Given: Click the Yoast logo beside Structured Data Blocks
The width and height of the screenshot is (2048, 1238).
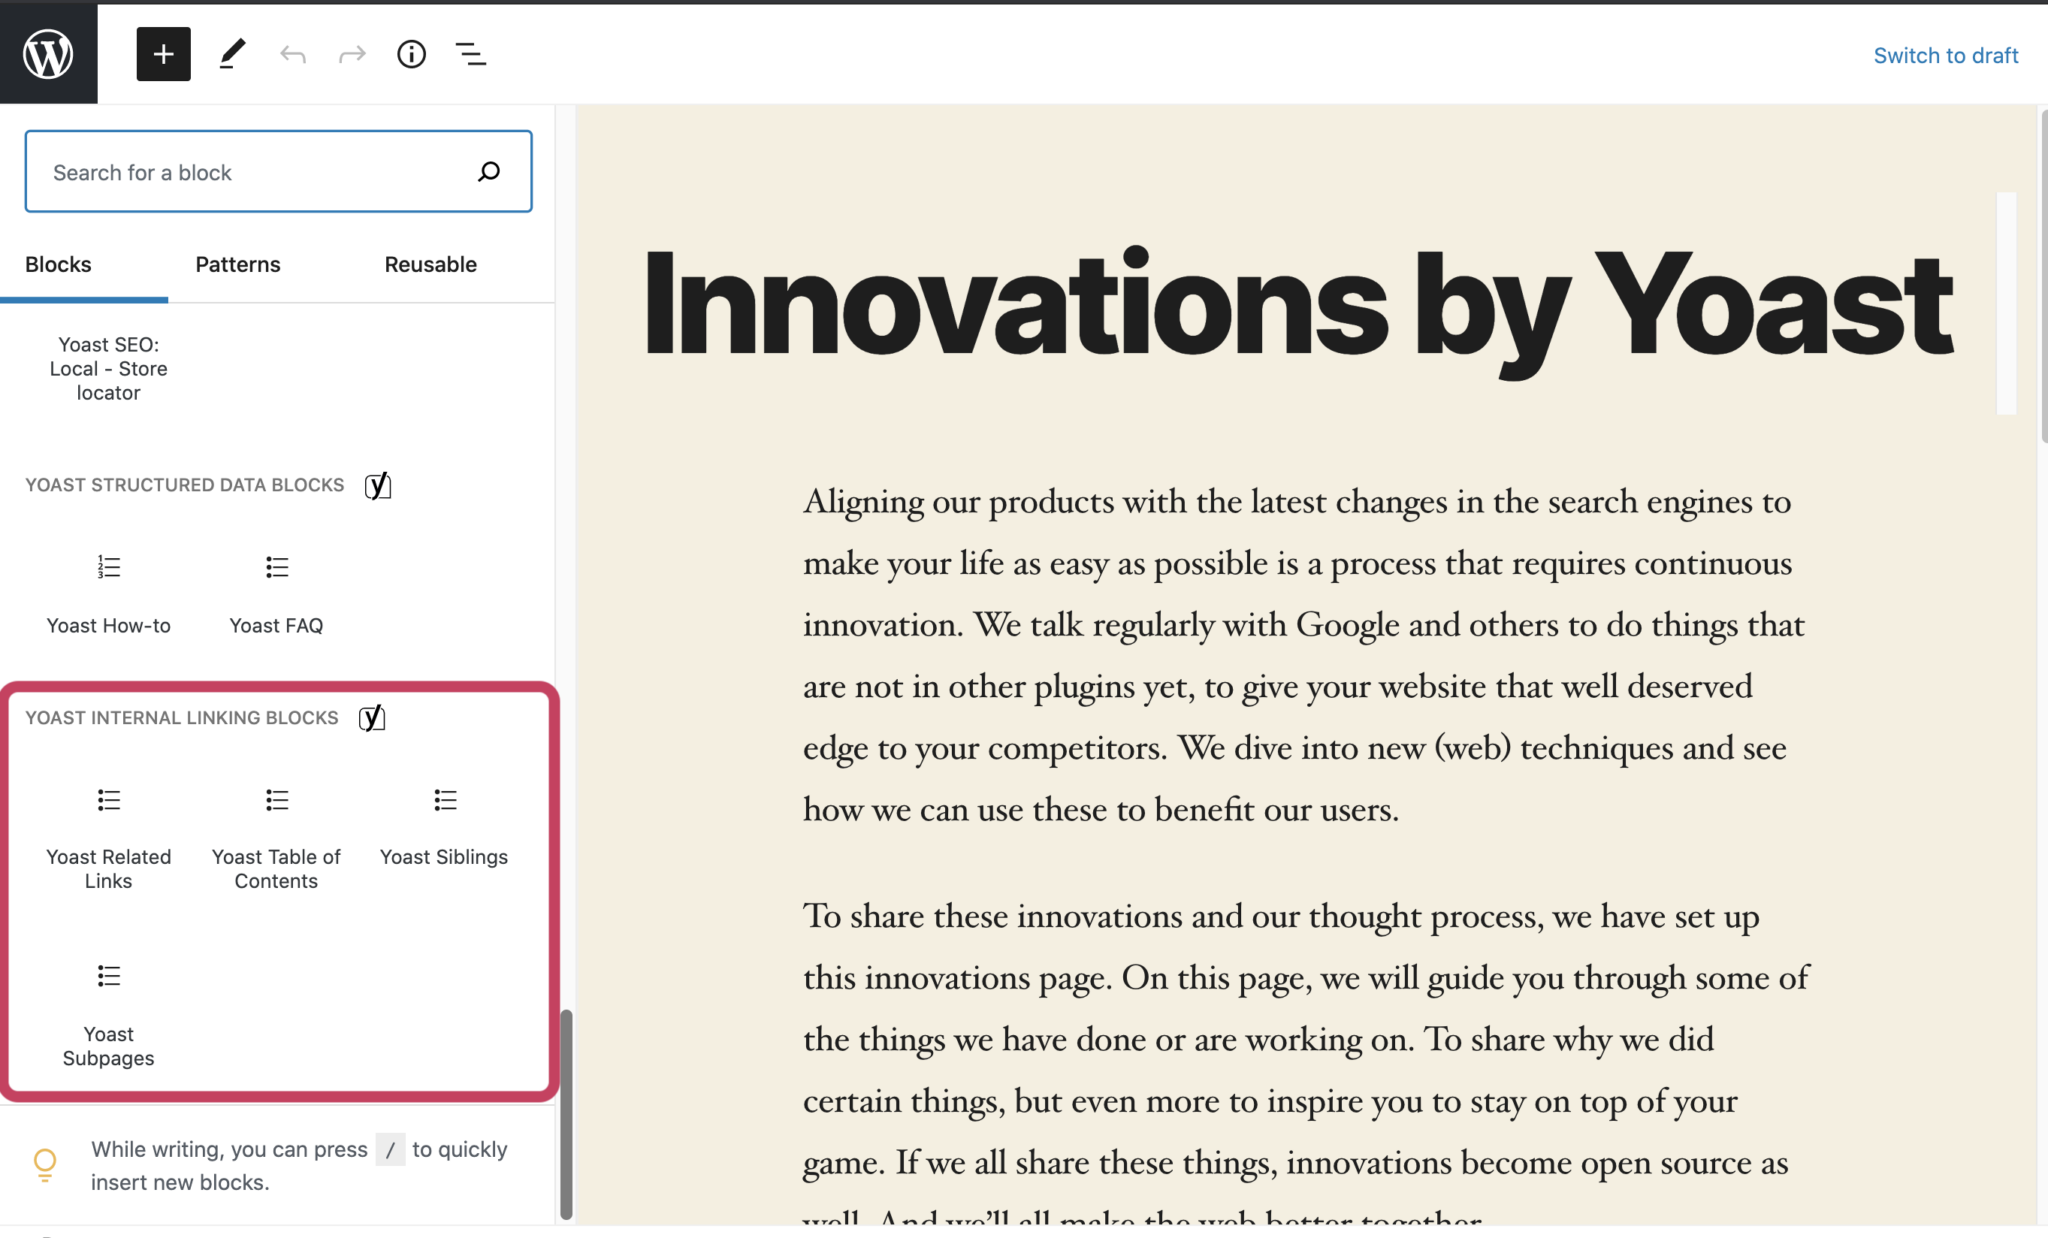Looking at the screenshot, I should [x=378, y=486].
